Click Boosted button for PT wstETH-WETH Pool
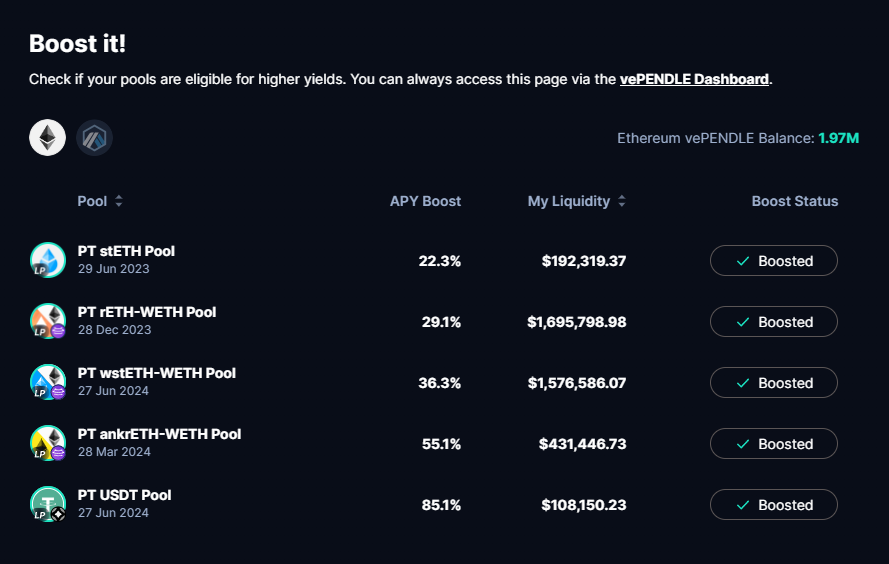 (773, 383)
